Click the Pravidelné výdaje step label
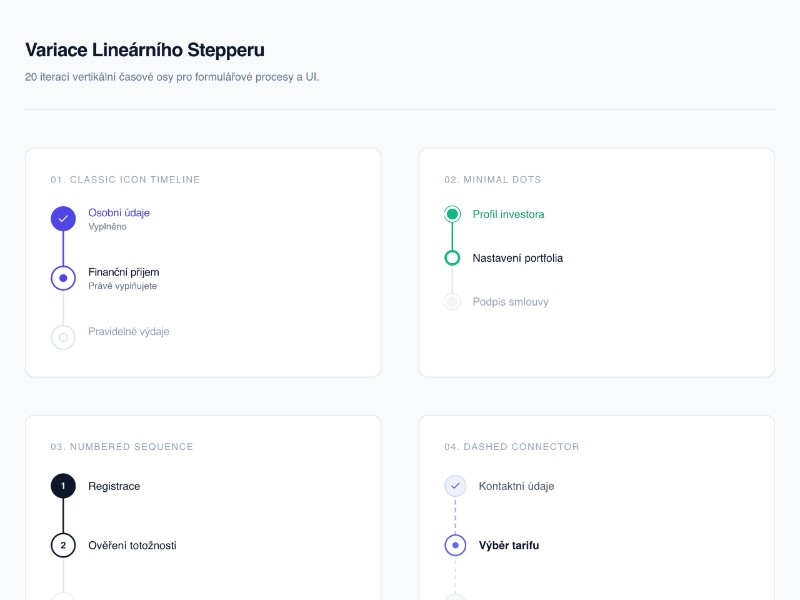Screen dimensions: 800x600 [x=128, y=331]
